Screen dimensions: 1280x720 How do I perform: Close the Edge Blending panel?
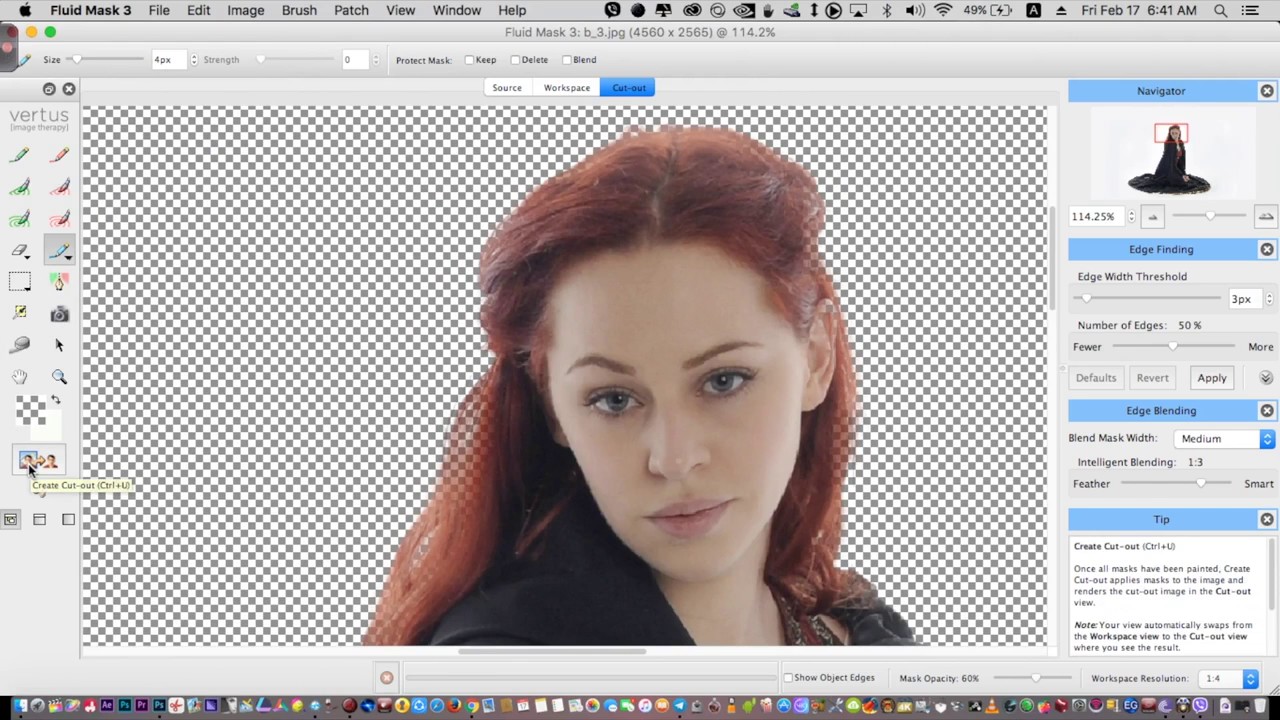tap(1267, 411)
